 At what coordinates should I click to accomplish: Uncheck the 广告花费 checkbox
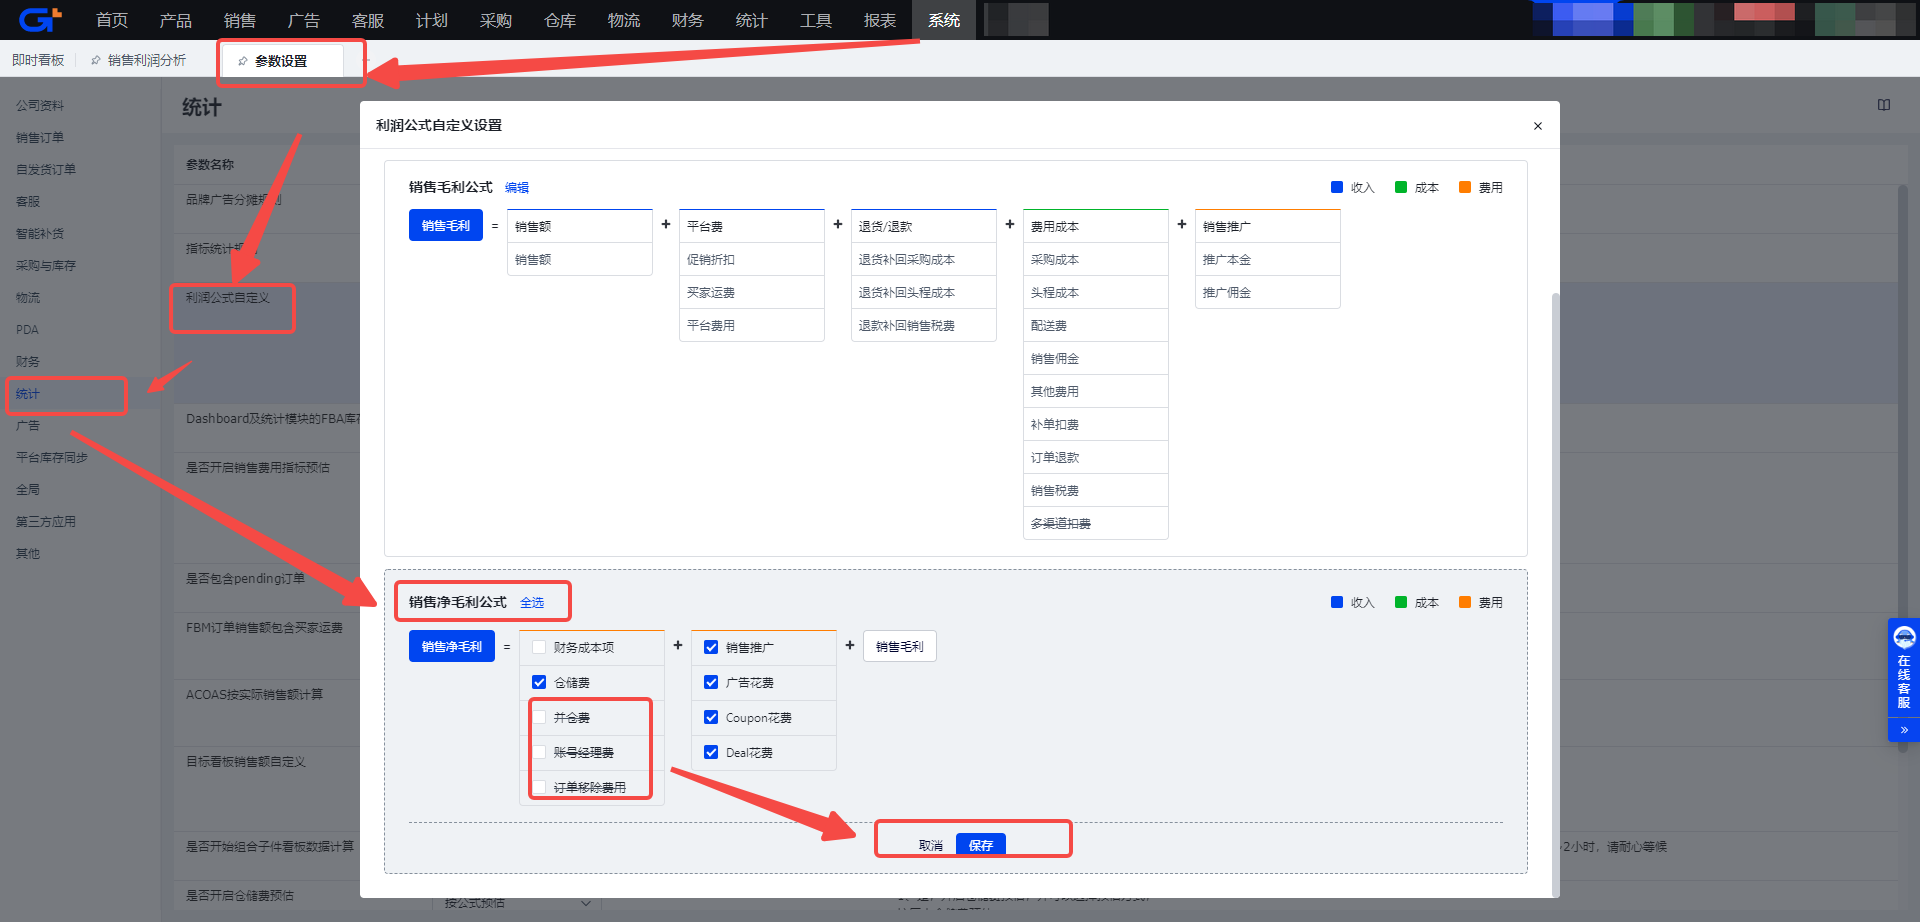(711, 682)
